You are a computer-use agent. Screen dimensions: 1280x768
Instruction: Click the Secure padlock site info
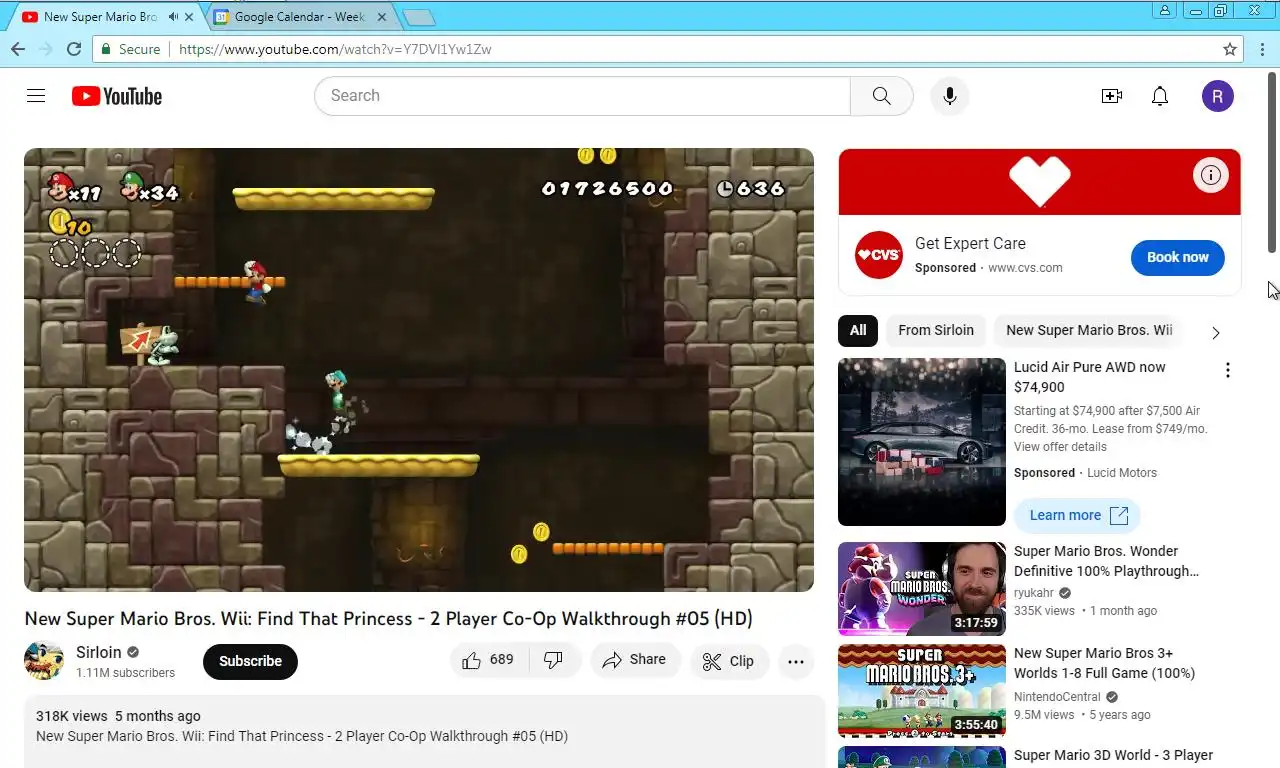130,49
